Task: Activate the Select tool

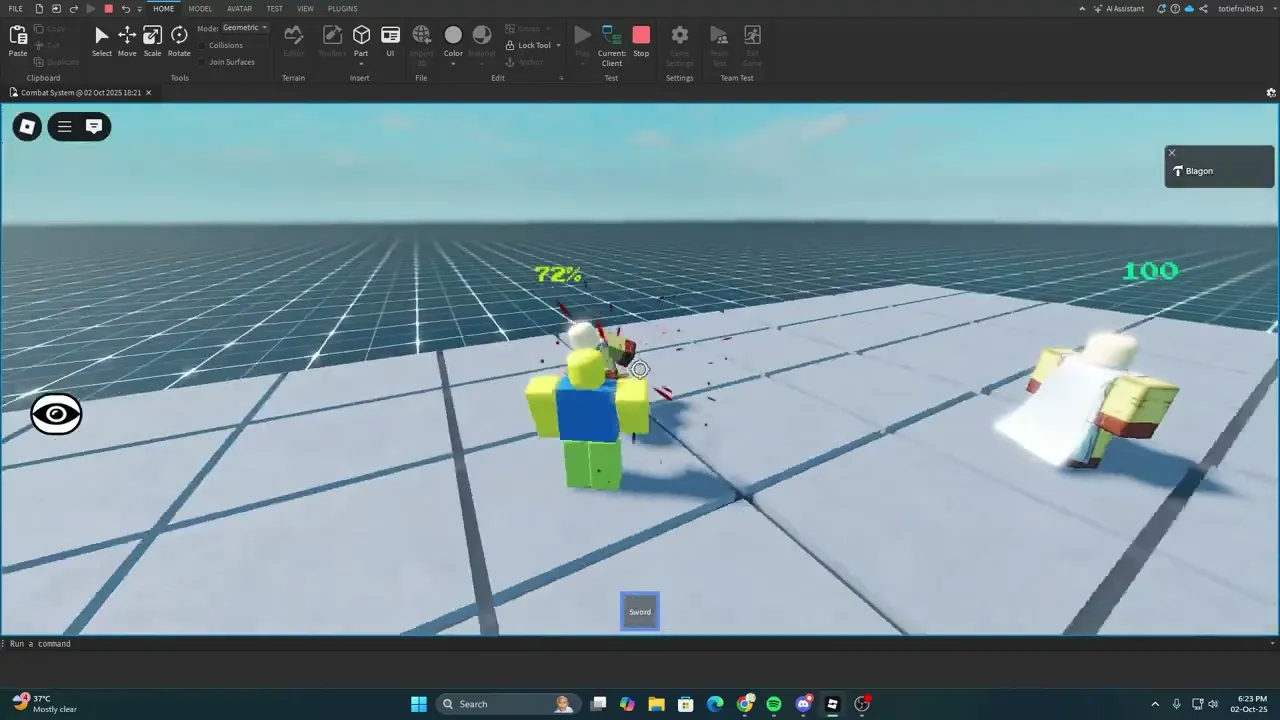Action: (x=102, y=41)
